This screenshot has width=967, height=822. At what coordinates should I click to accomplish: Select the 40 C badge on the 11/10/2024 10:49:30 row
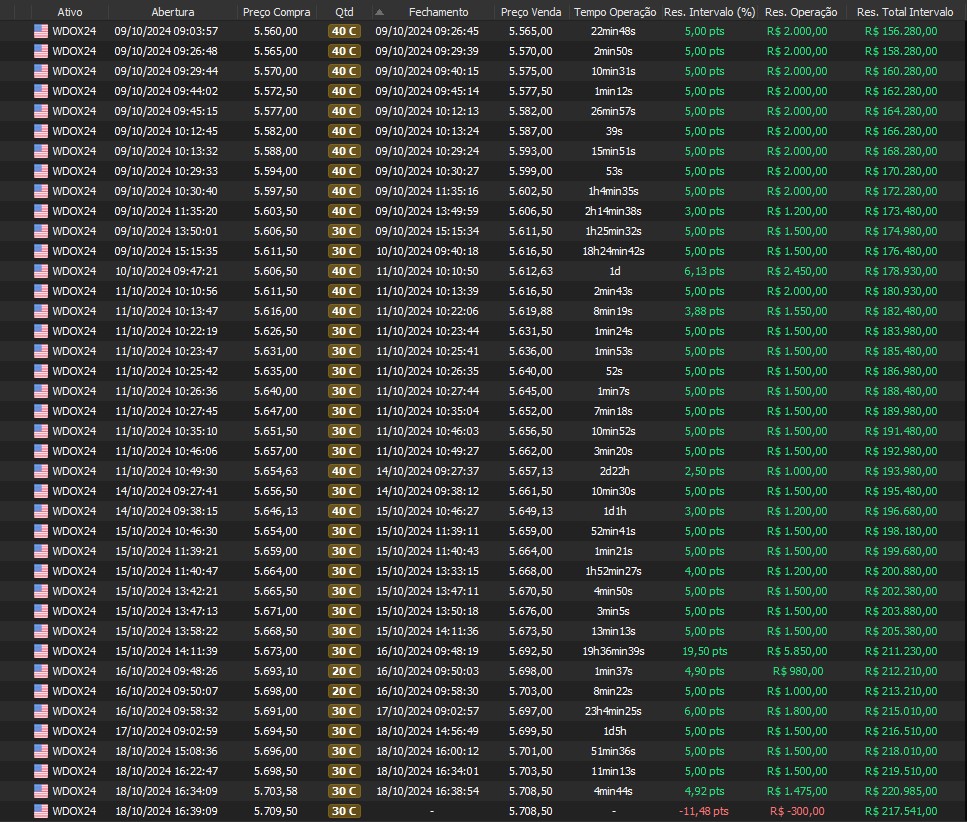coord(344,471)
